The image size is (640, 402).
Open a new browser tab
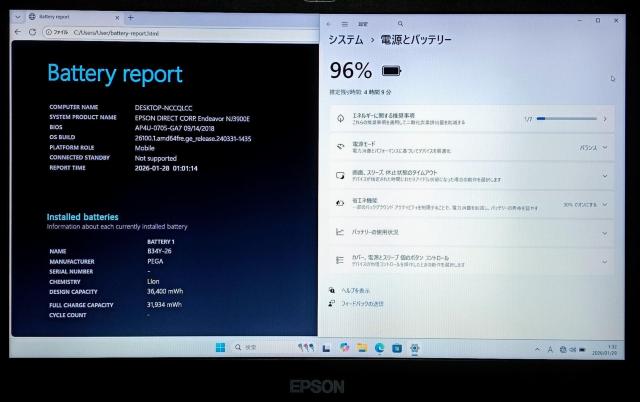click(x=131, y=17)
